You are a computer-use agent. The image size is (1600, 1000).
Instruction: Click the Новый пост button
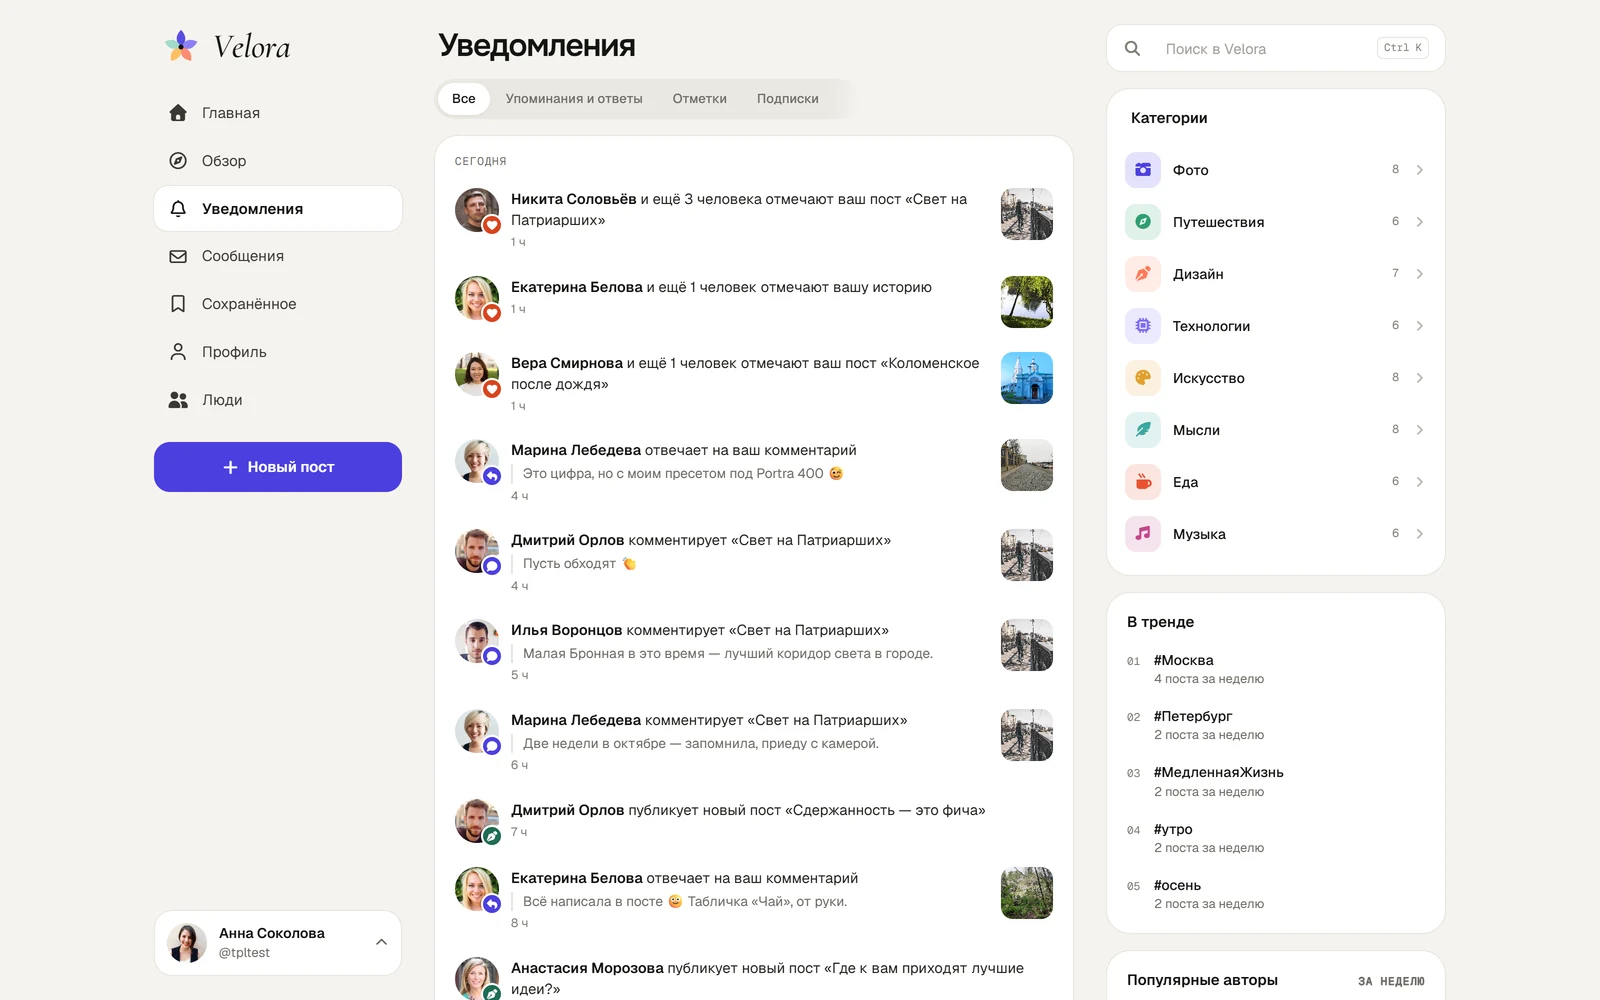(278, 467)
